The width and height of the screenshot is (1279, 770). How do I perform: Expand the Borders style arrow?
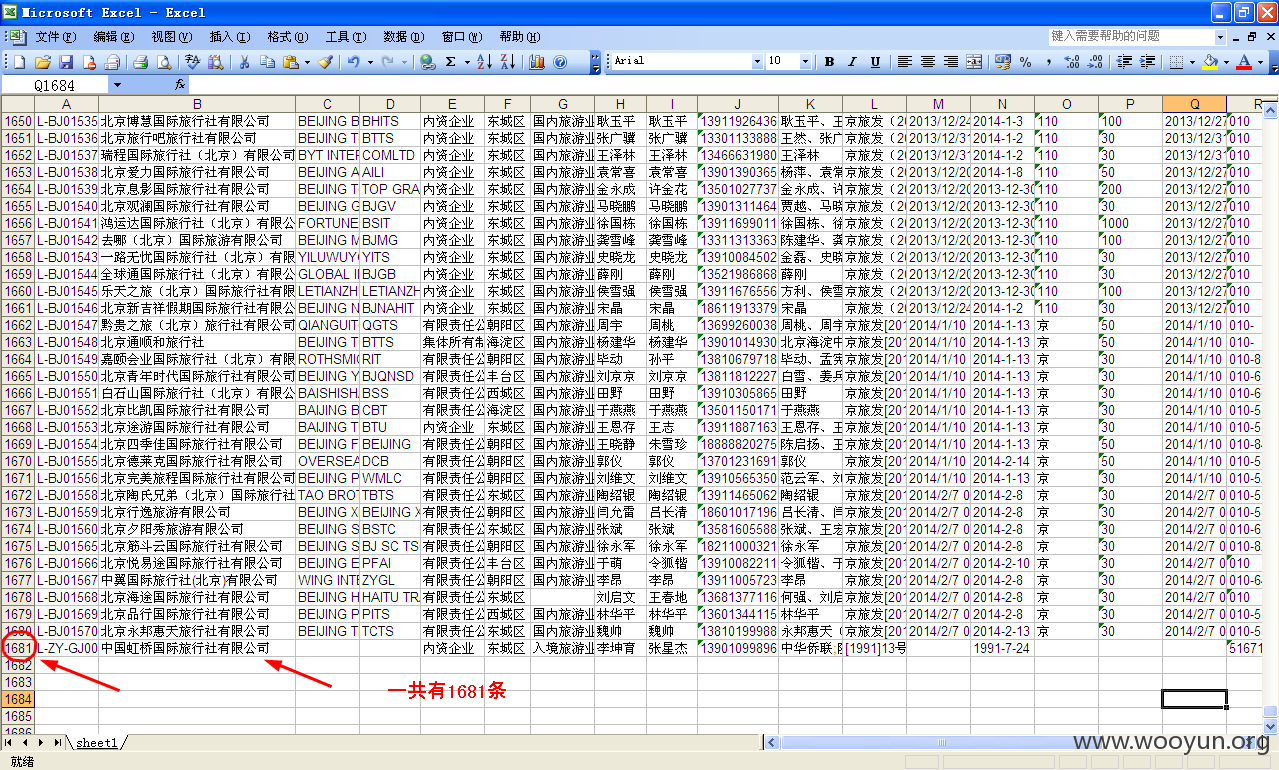coord(1191,62)
